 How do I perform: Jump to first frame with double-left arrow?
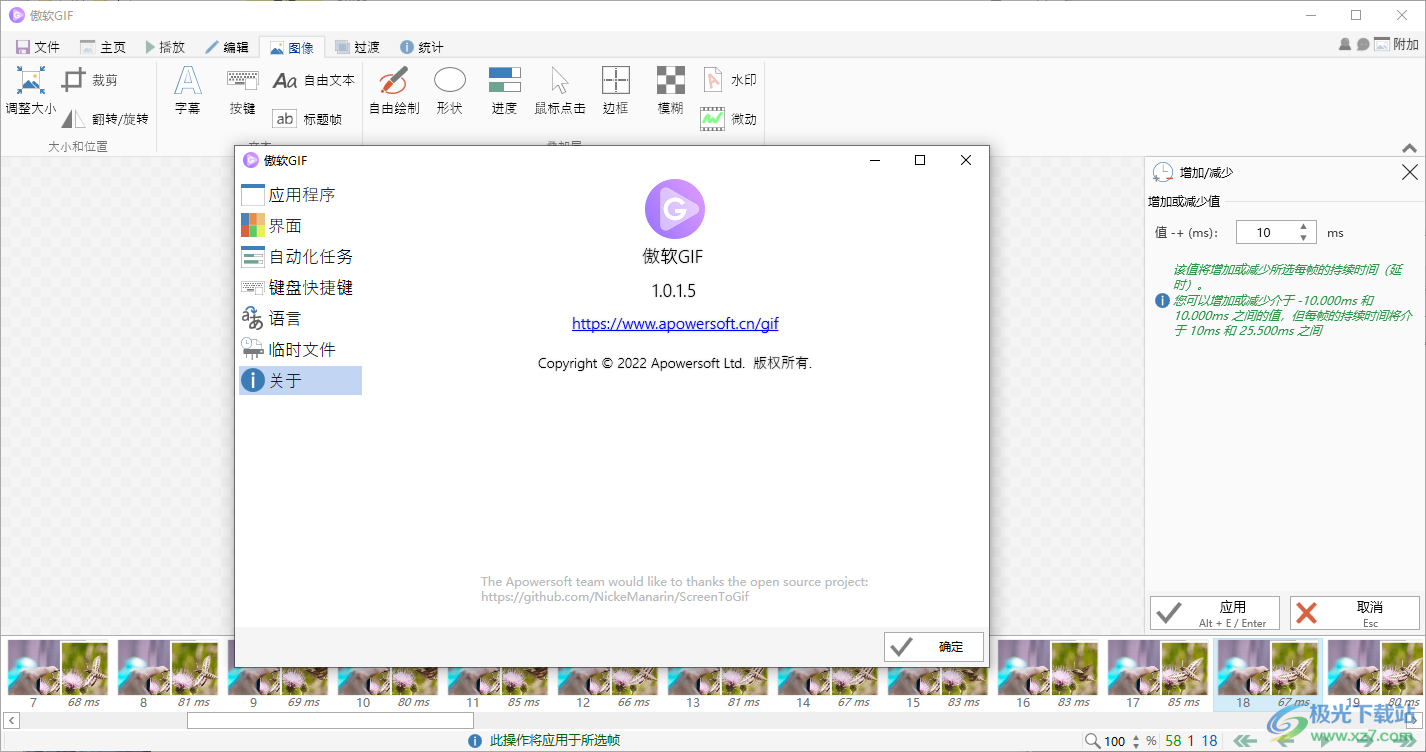(1243, 741)
